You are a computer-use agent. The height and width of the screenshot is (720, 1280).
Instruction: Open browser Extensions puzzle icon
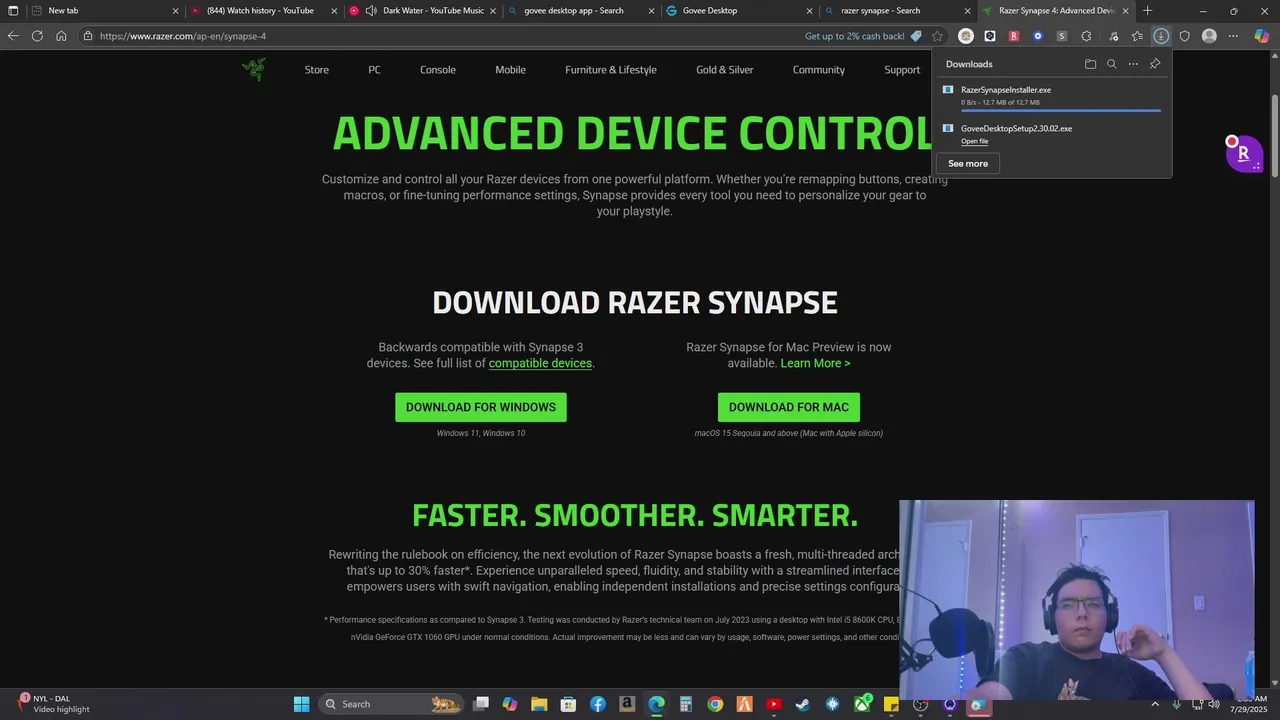click(x=1087, y=36)
